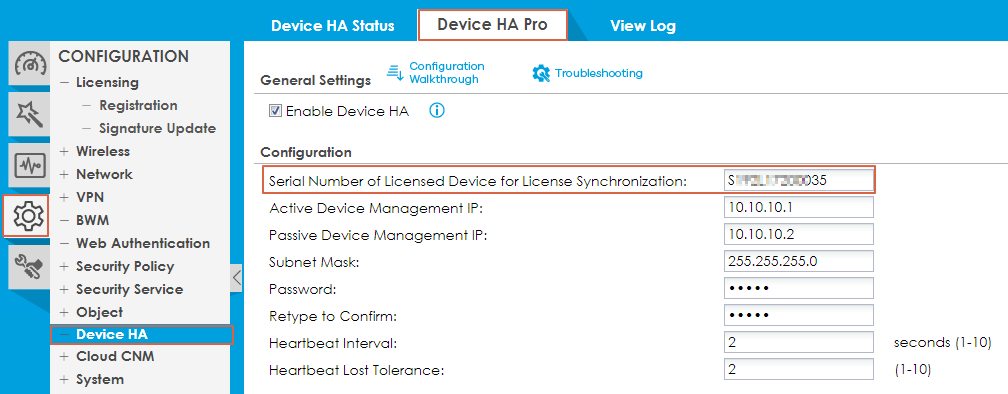Open the Dashboard gauge sidebar icon
This screenshot has width=1008, height=394.
coord(28,64)
